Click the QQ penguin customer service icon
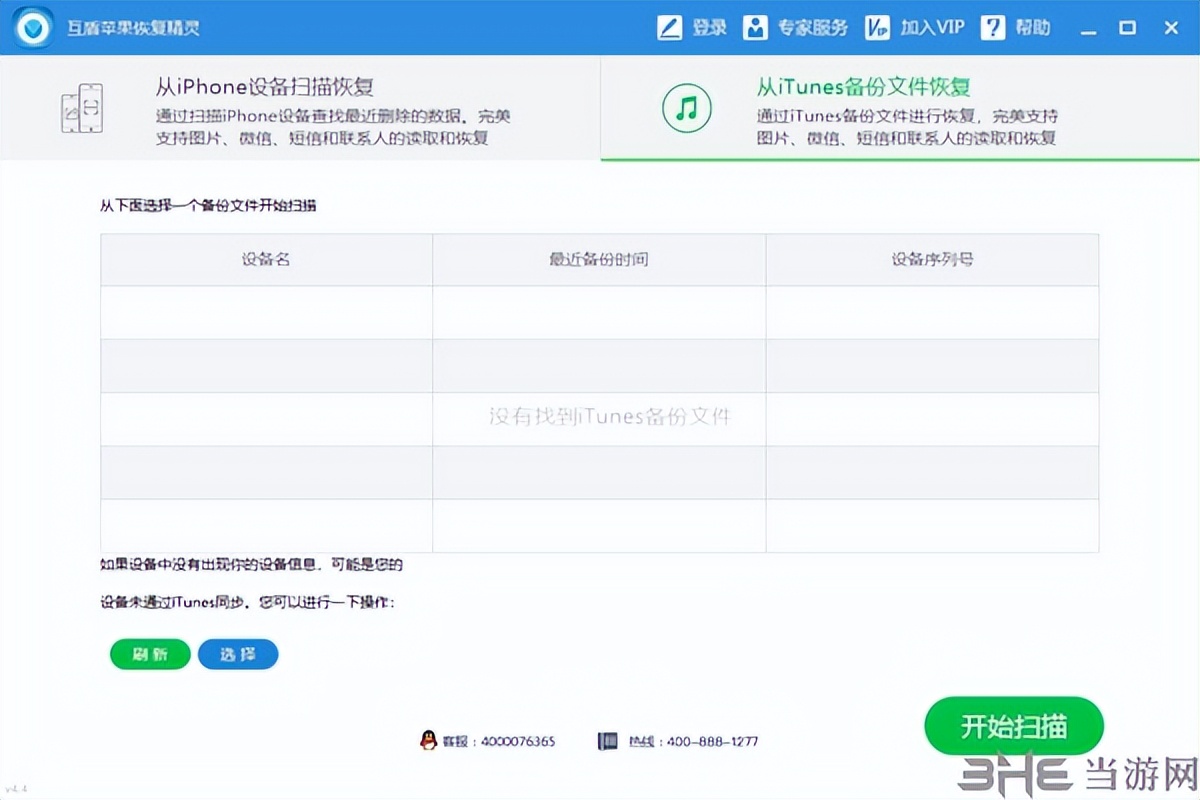1200x800 pixels. point(429,741)
